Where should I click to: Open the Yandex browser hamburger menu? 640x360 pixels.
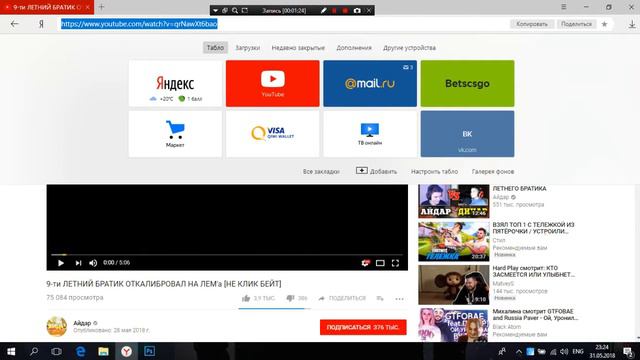point(563,7)
